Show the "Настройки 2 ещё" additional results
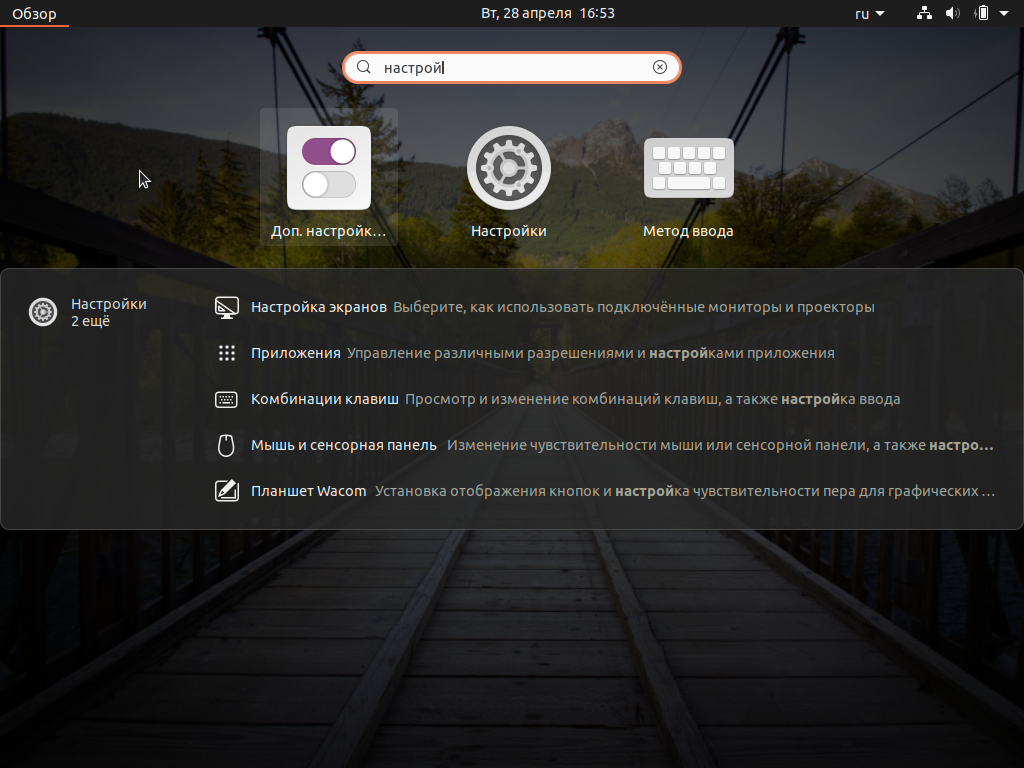 pos(88,312)
